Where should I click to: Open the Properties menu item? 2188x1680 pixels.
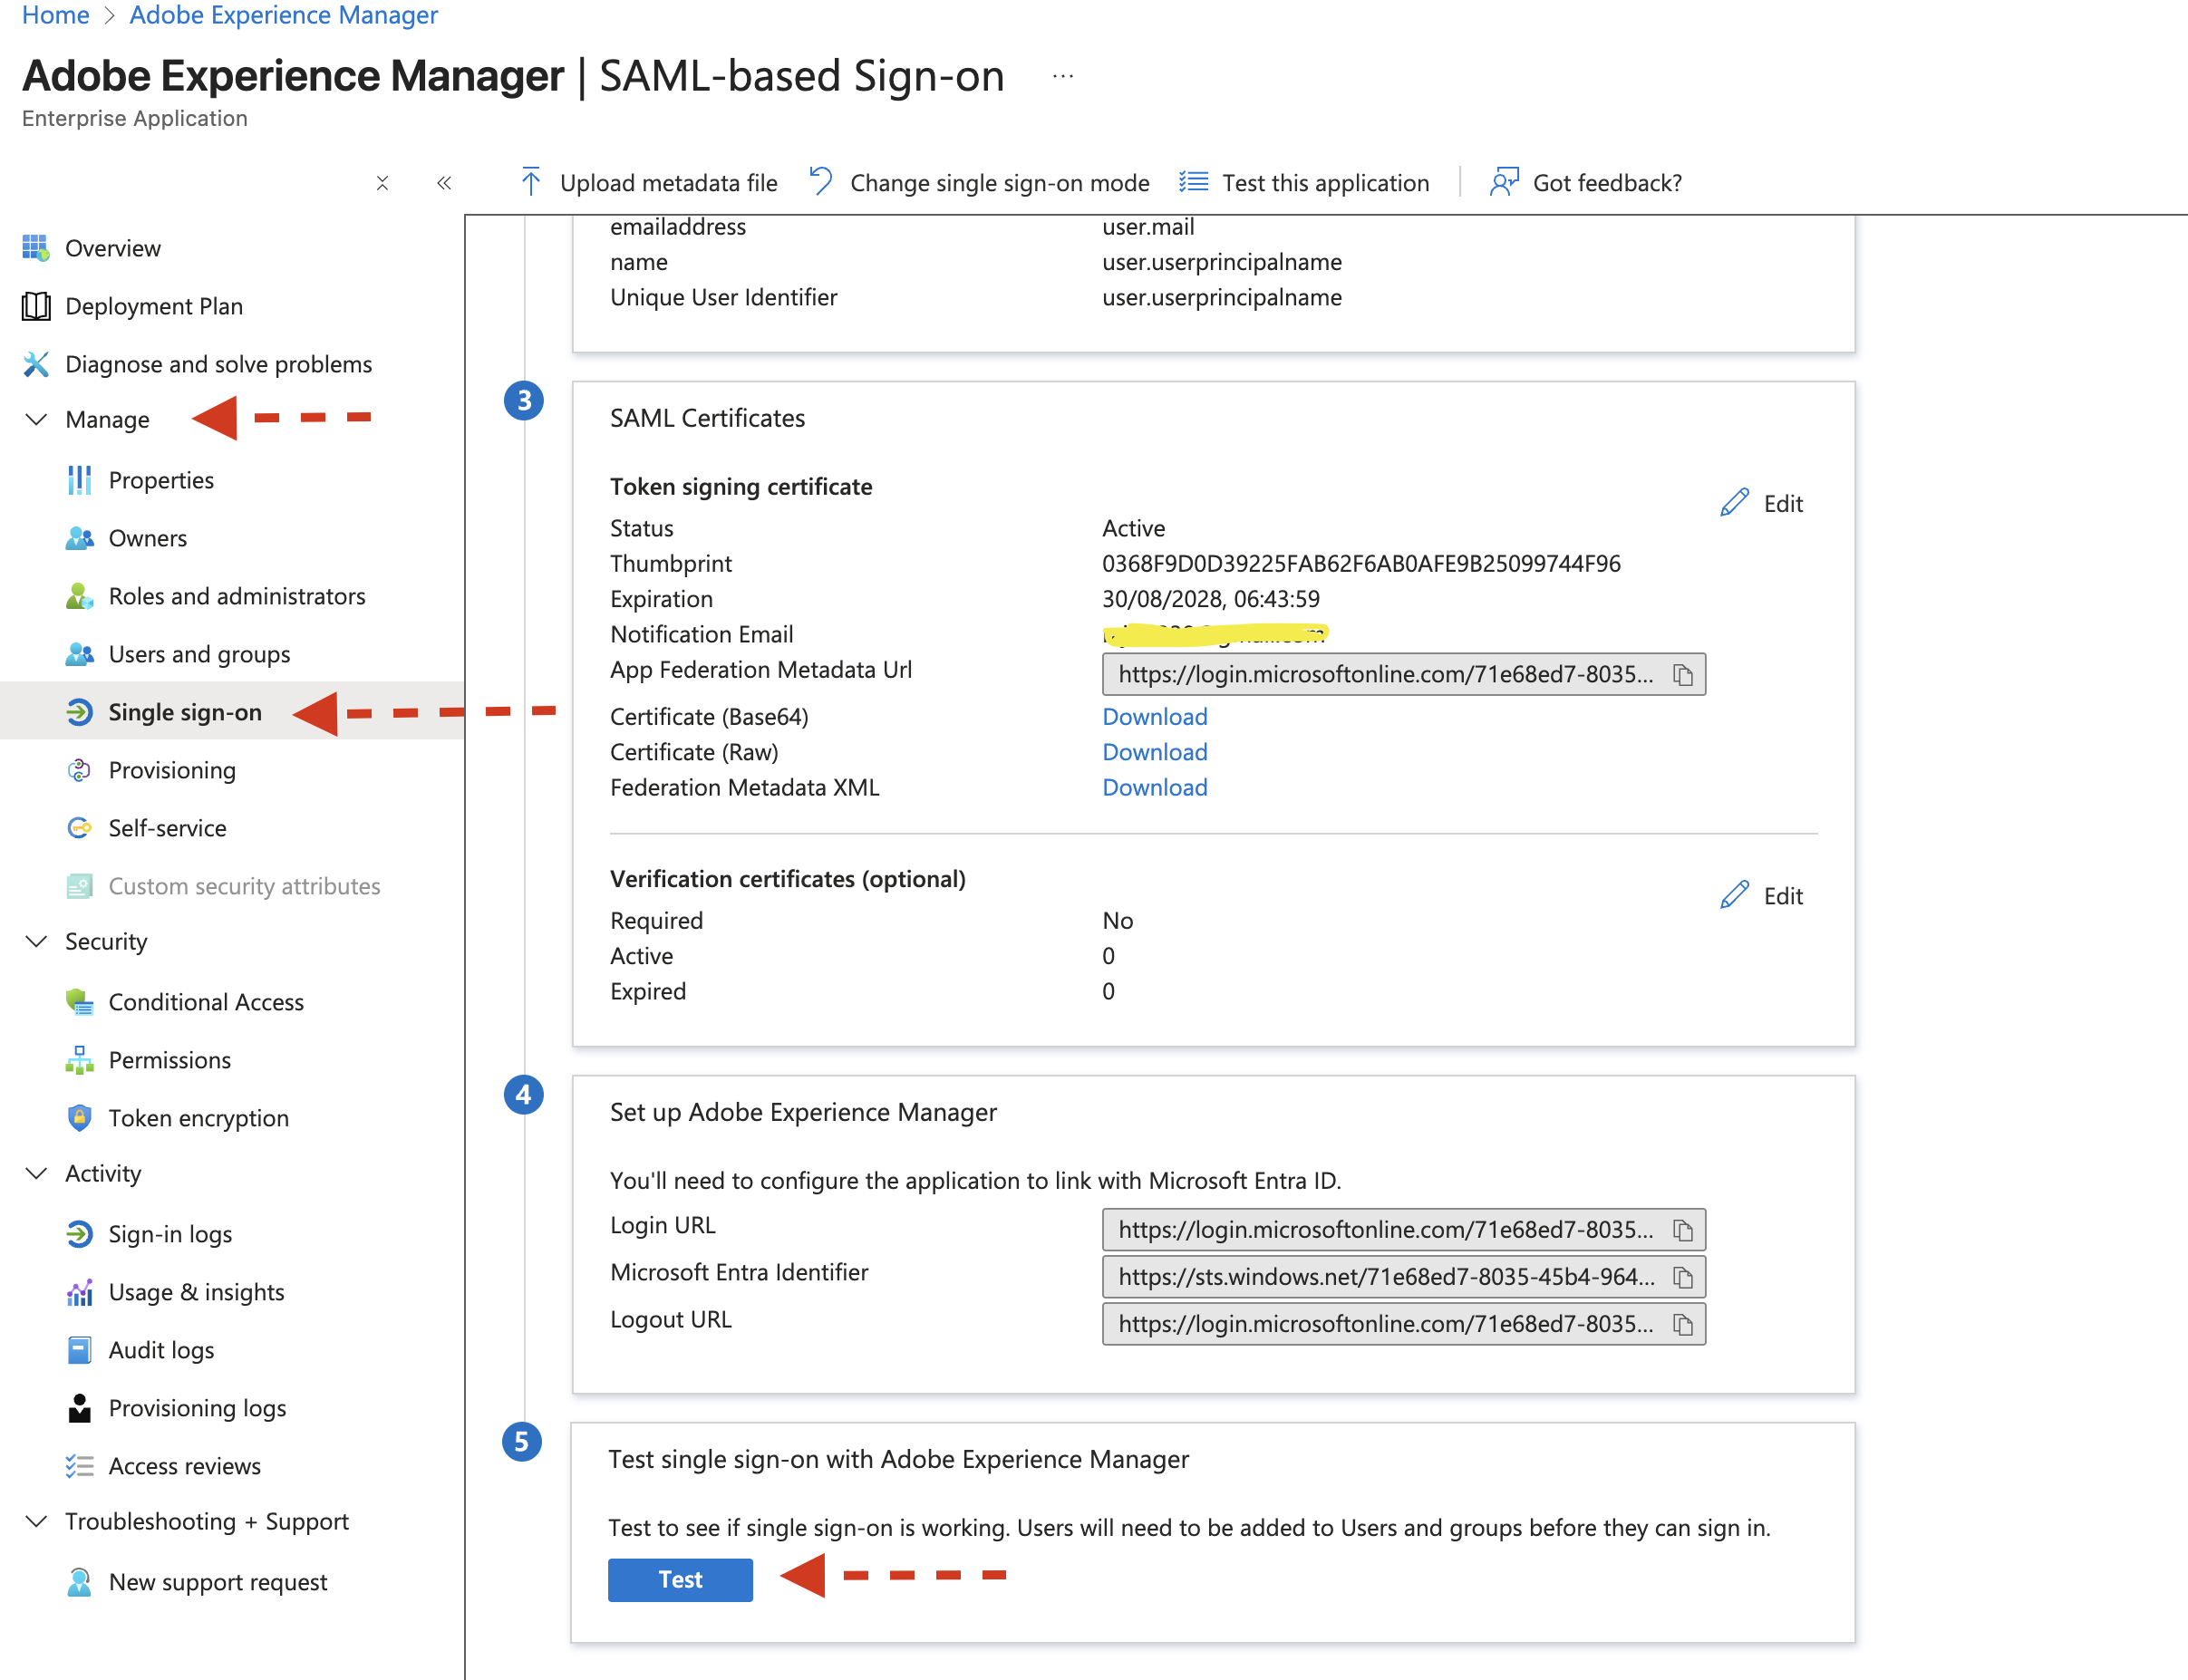tap(161, 480)
